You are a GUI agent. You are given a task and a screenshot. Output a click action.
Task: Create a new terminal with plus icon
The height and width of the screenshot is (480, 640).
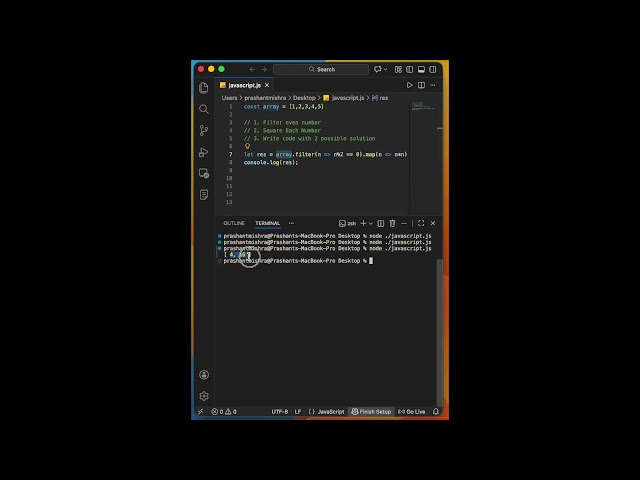click(x=363, y=223)
